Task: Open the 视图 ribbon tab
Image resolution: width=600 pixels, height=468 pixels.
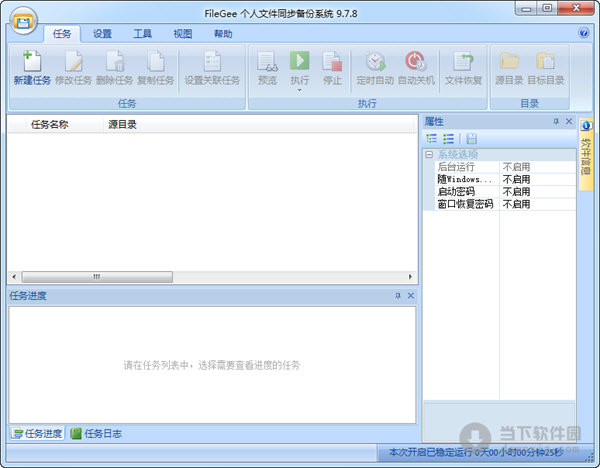Action: [x=183, y=34]
